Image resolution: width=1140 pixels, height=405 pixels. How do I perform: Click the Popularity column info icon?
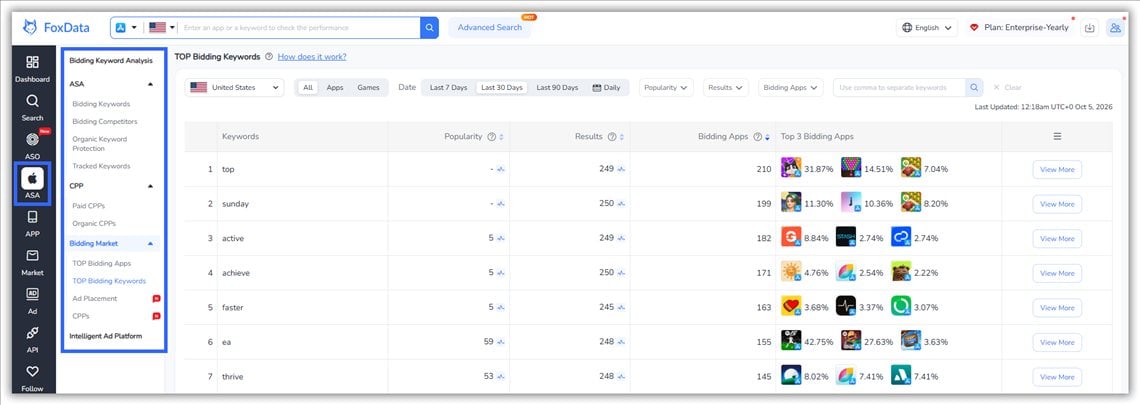tap(491, 137)
